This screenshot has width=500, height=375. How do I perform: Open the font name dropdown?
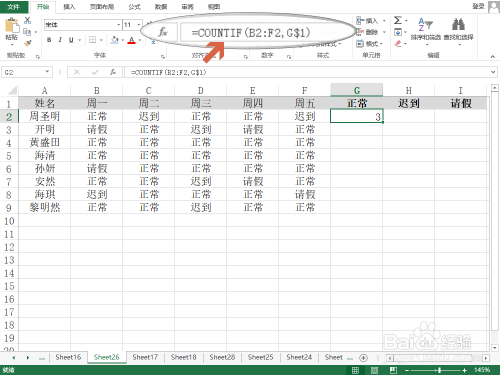click(x=119, y=25)
